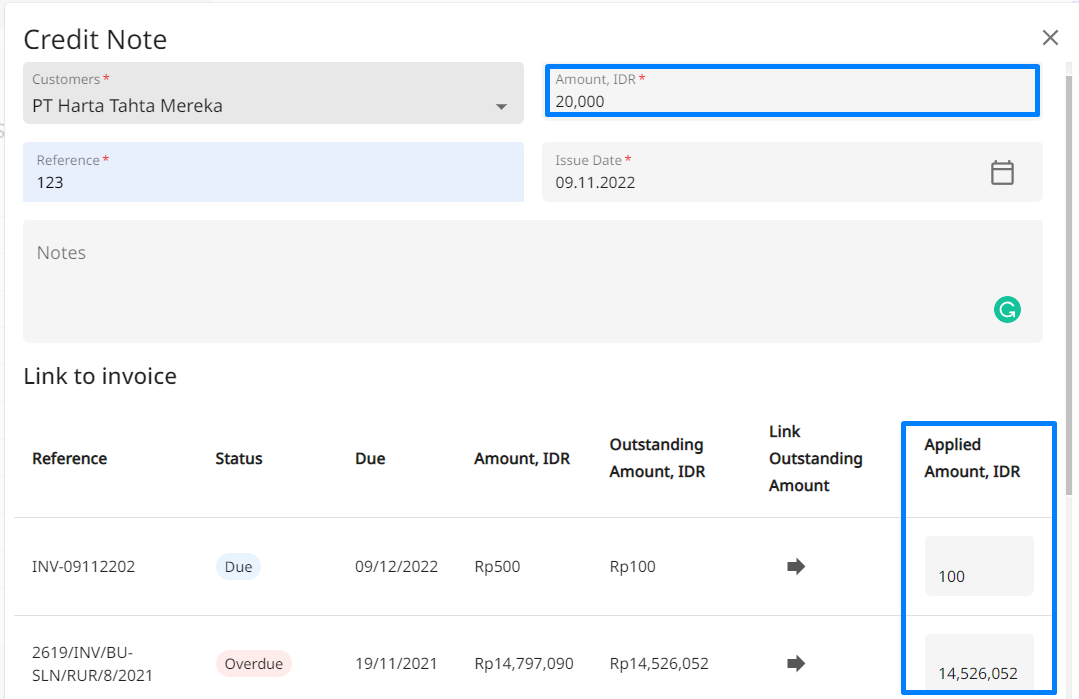This screenshot has width=1079, height=699.
Task: Select invoice reference INV-09112202
Action: [84, 567]
